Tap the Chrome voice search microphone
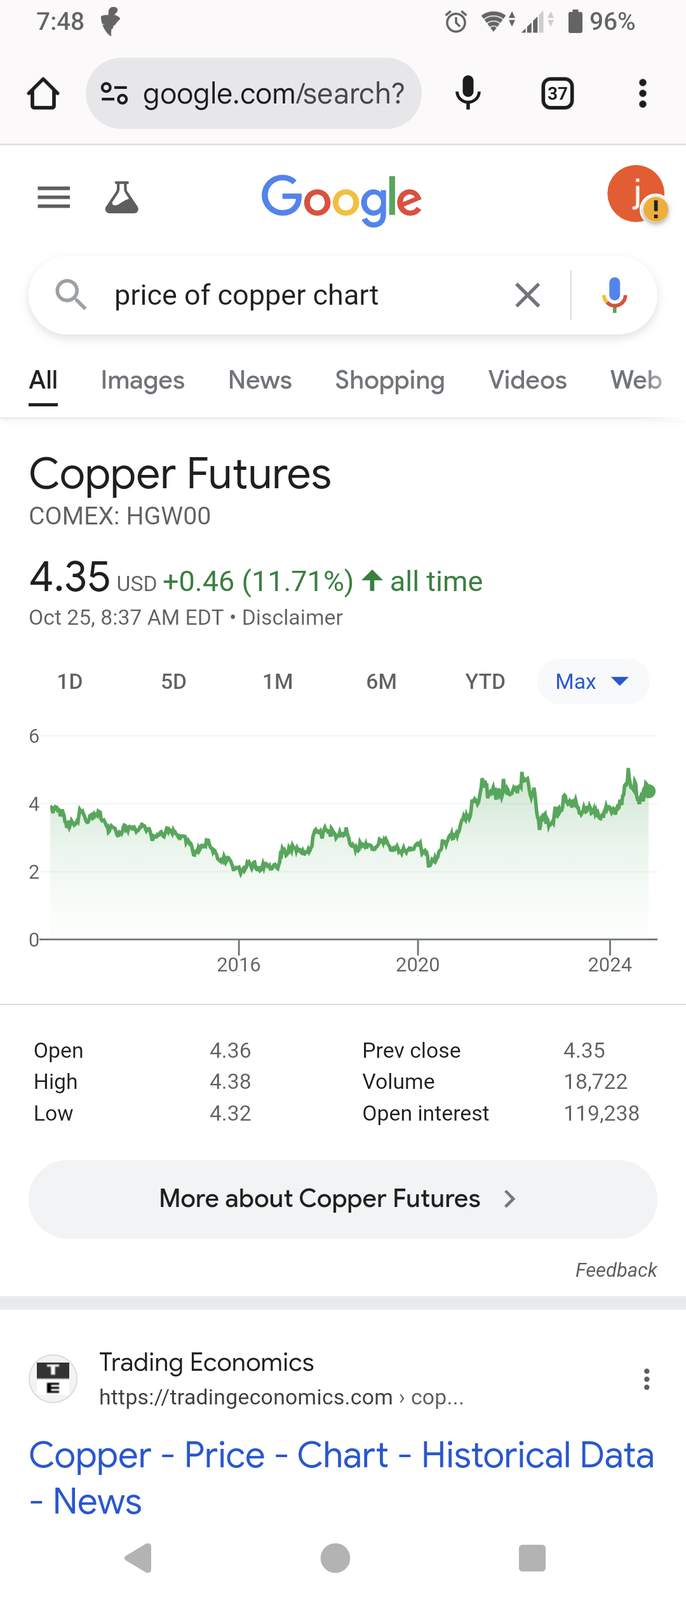This screenshot has height=1600, width=686. pos(467,94)
